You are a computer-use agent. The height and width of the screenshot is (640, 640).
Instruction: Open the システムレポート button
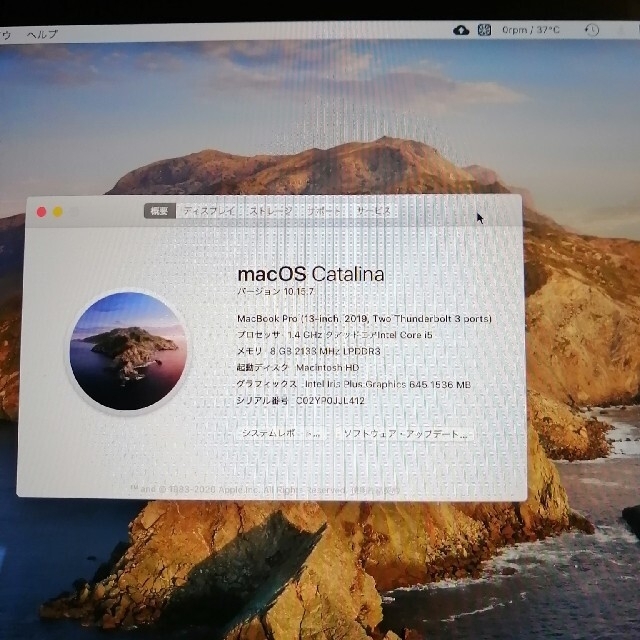tap(282, 433)
